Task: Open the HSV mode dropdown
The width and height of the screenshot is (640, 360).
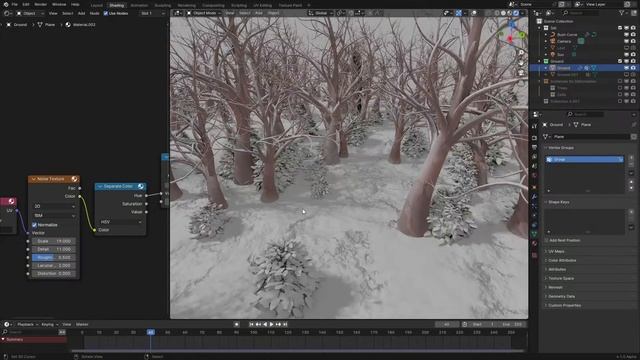Action: 120,222
